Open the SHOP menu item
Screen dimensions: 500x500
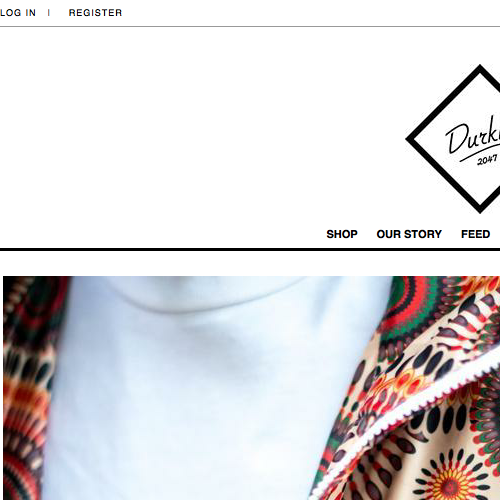tap(342, 234)
